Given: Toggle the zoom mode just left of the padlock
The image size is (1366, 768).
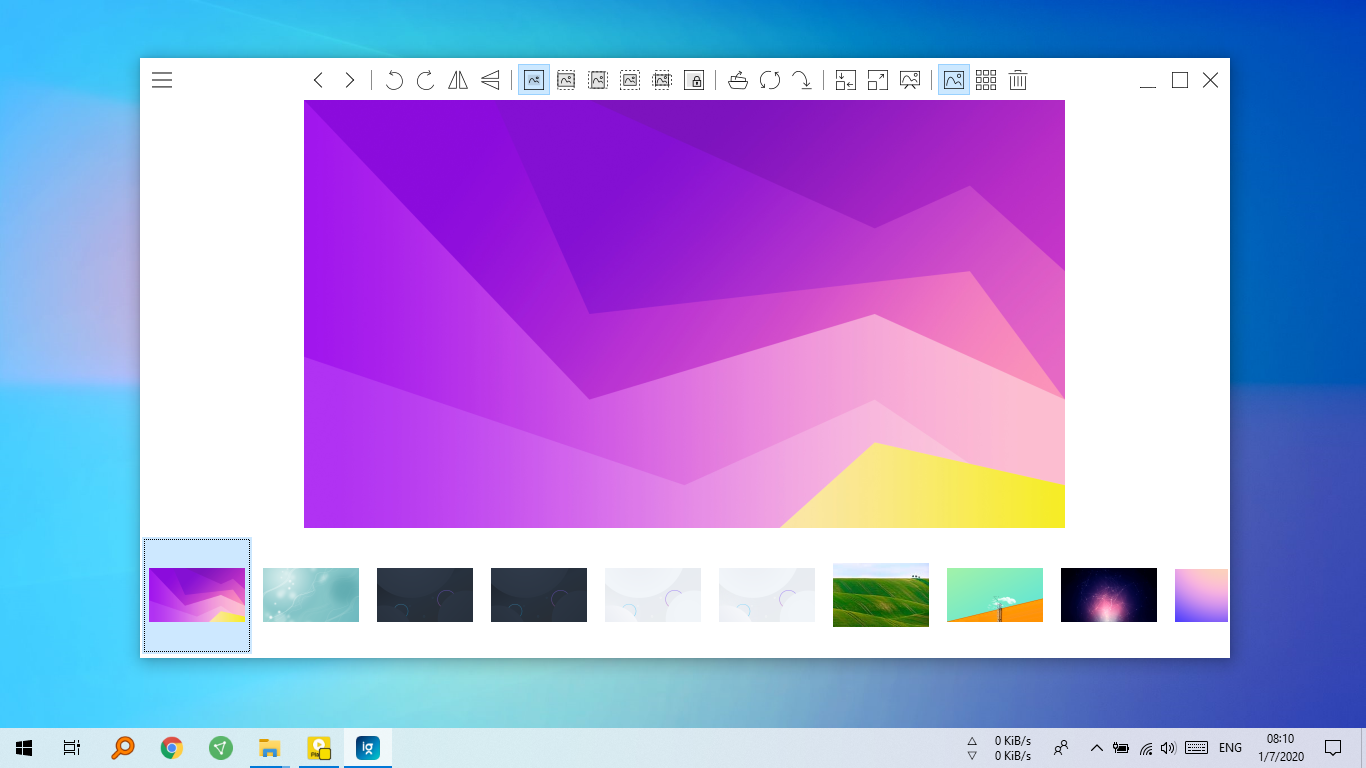Looking at the screenshot, I should (x=662, y=80).
